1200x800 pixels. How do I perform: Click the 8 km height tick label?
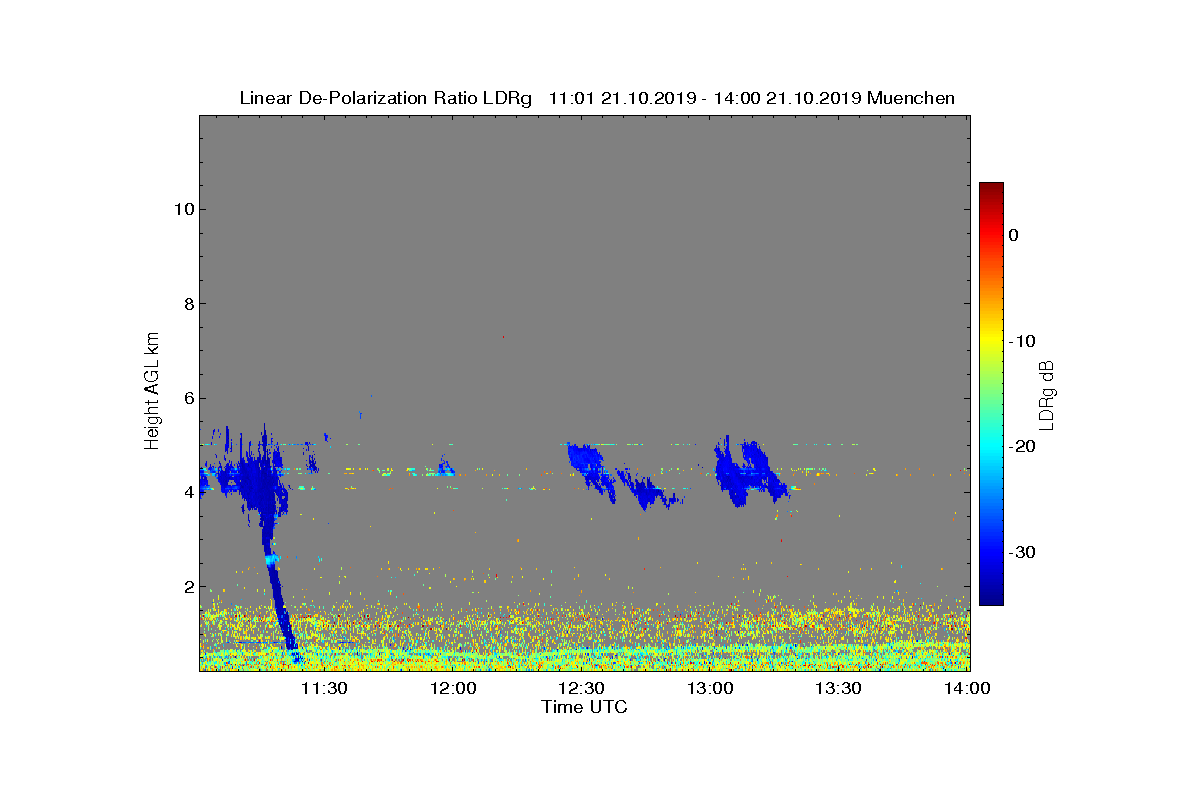point(187,304)
